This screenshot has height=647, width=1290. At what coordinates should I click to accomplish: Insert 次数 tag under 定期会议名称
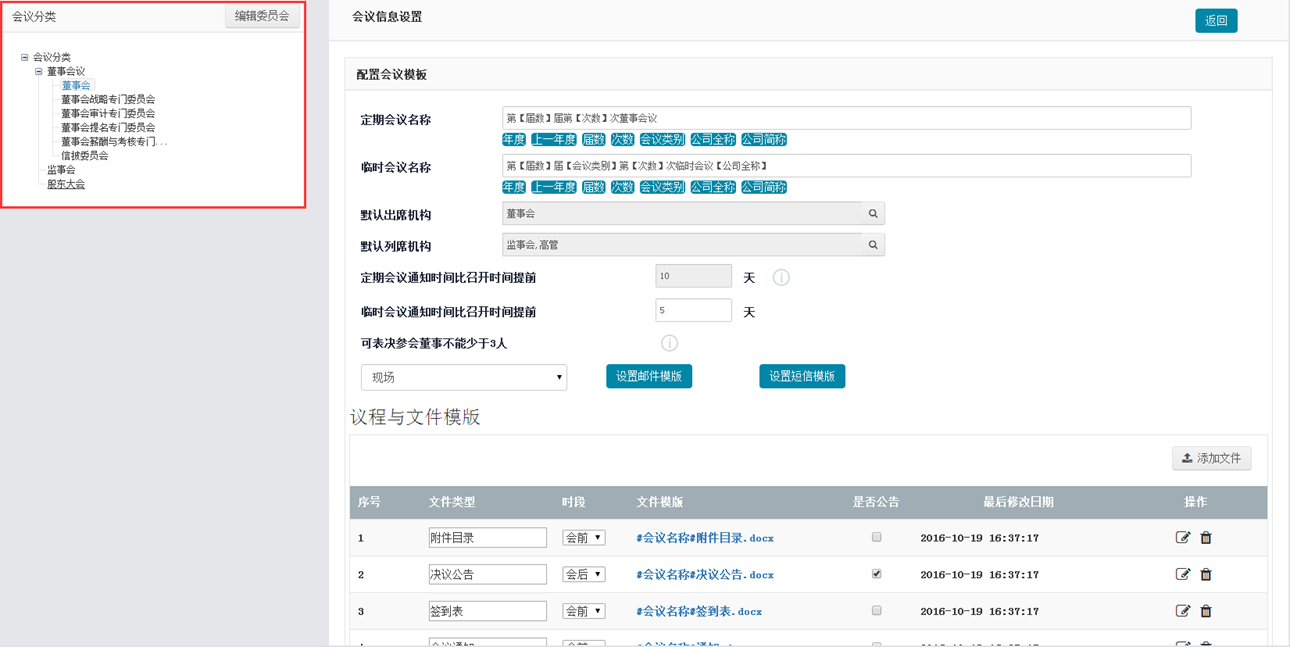click(x=623, y=139)
